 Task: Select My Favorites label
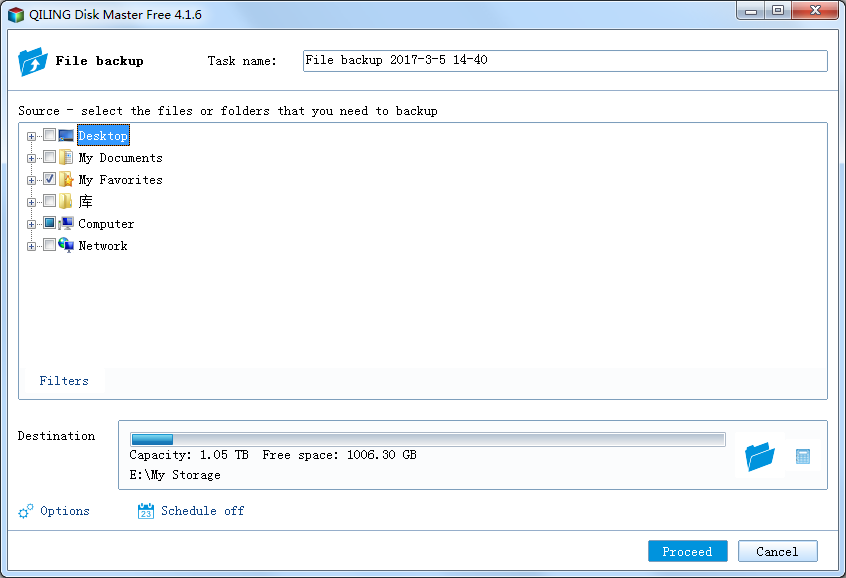(x=120, y=180)
